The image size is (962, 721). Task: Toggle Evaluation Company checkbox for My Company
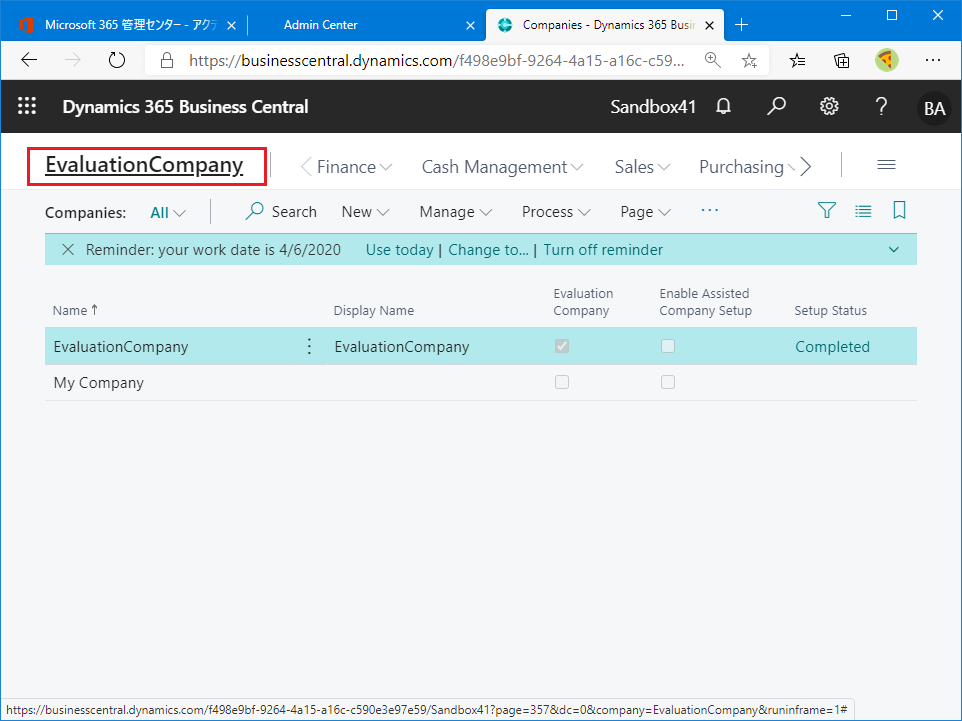tap(562, 382)
